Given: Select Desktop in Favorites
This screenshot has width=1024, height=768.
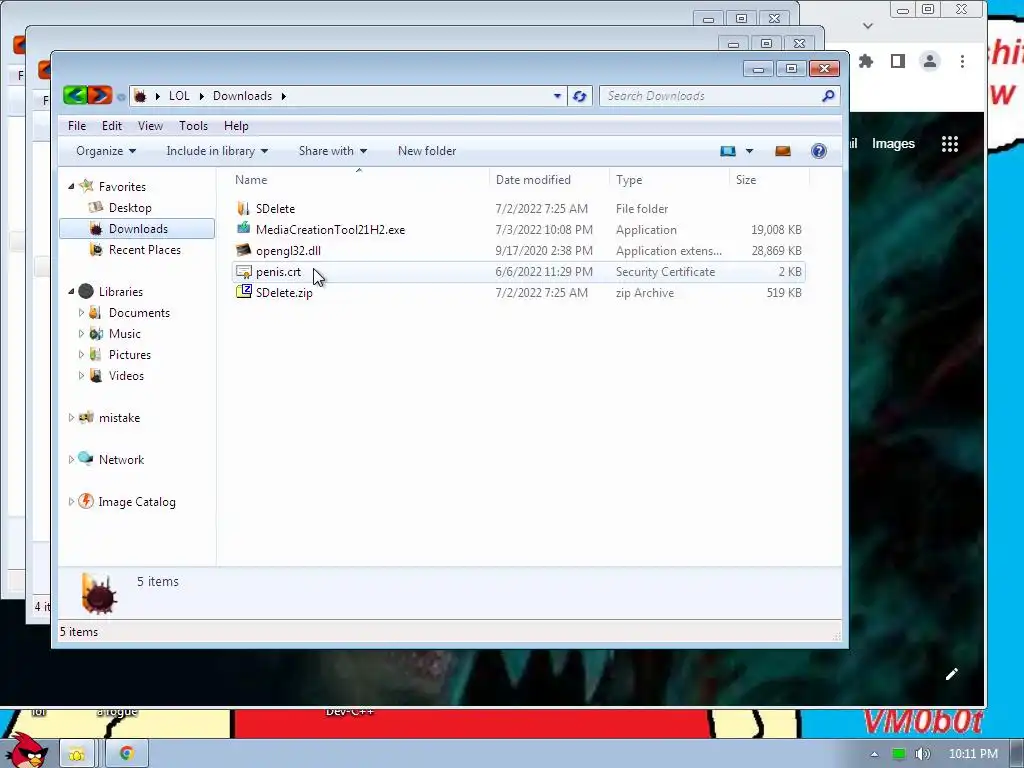Looking at the screenshot, I should coord(130,208).
